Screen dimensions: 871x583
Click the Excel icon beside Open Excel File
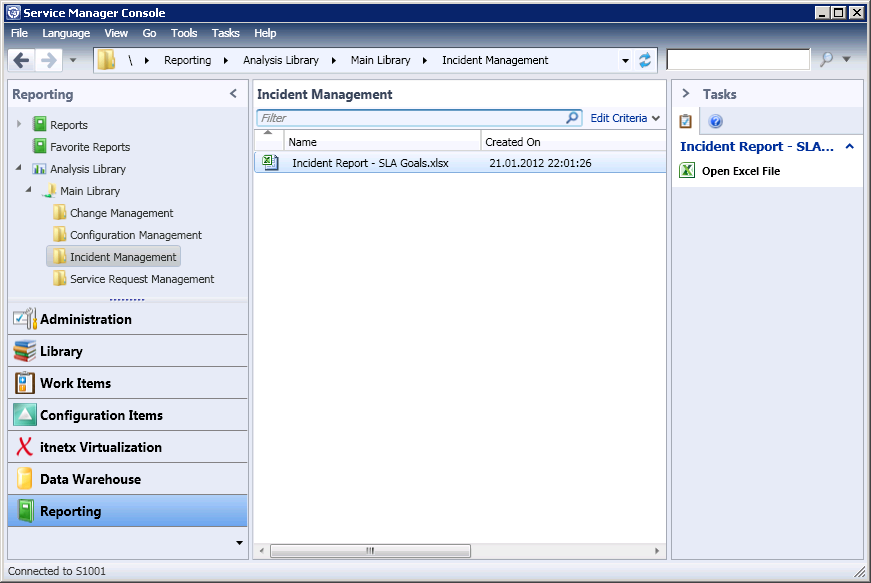687,171
